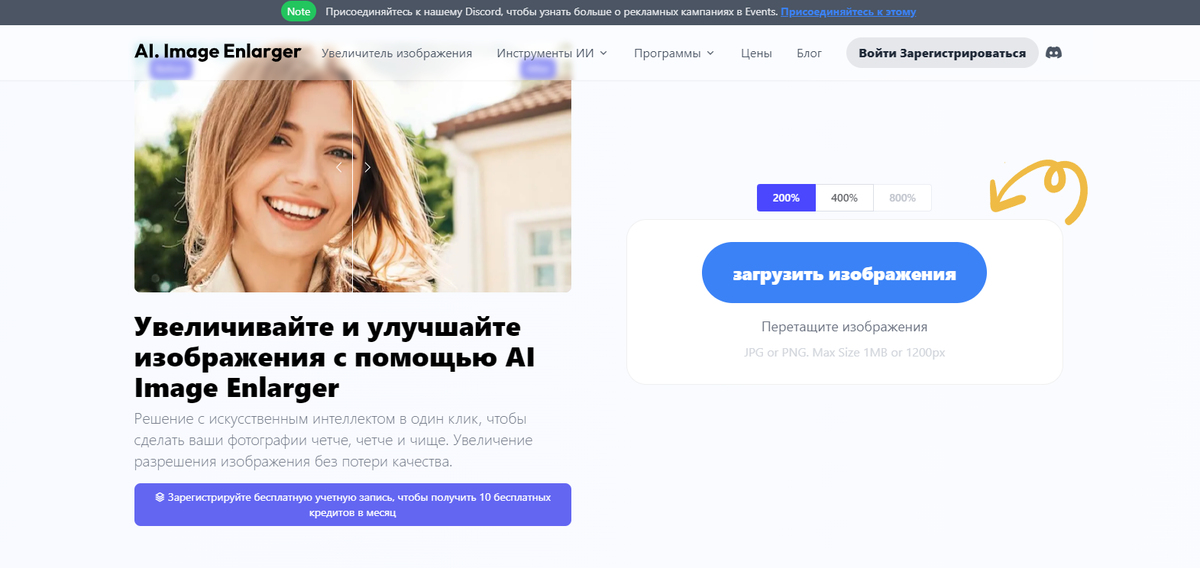Open the Блог page
This screenshot has height=568, width=1200.
point(809,53)
